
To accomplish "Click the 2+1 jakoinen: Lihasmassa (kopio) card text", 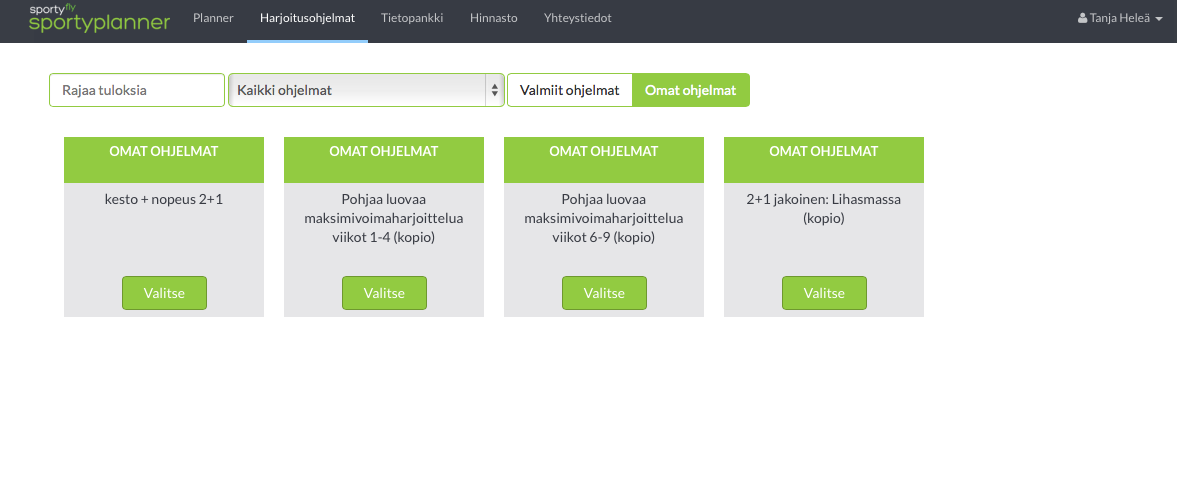I will (x=823, y=209).
